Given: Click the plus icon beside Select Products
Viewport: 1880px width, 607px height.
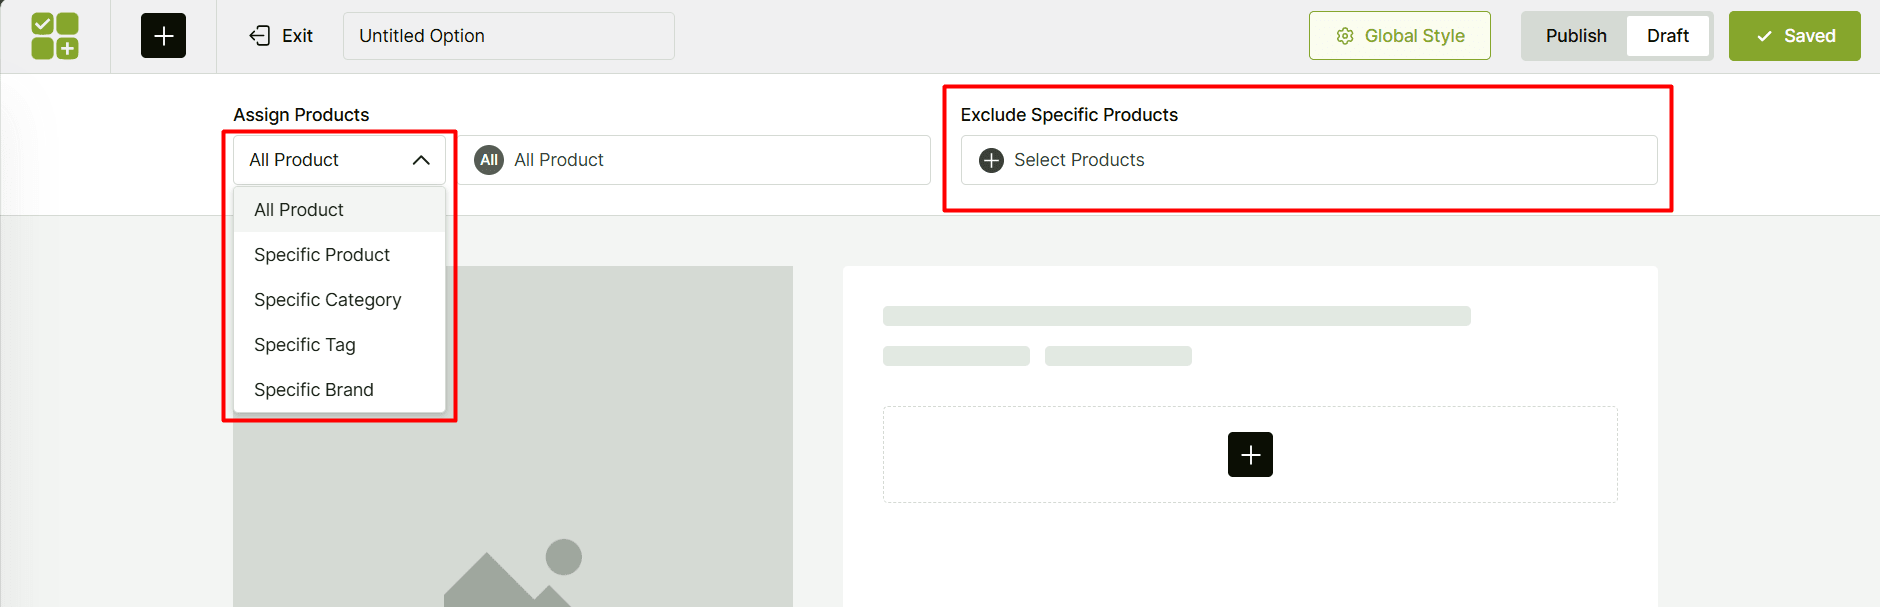Looking at the screenshot, I should tap(991, 160).
